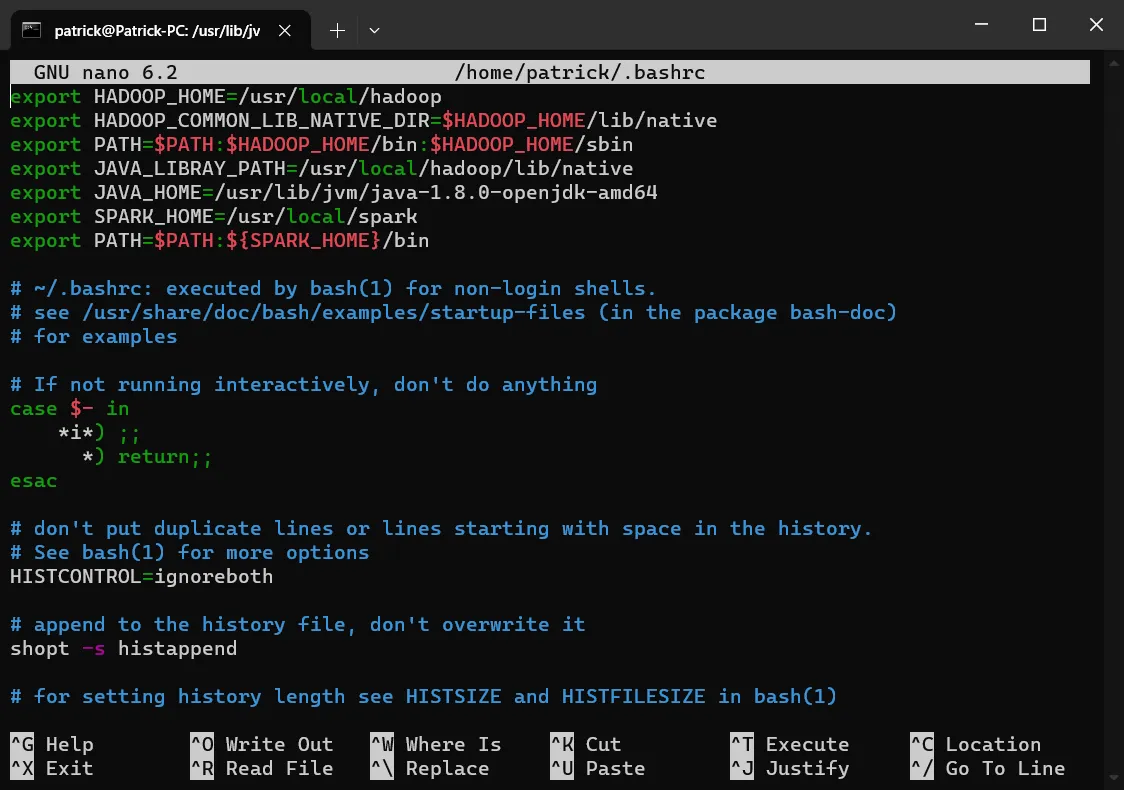The image size is (1124, 790).
Task: Click the 'case $- in' line
Action: tap(70, 409)
